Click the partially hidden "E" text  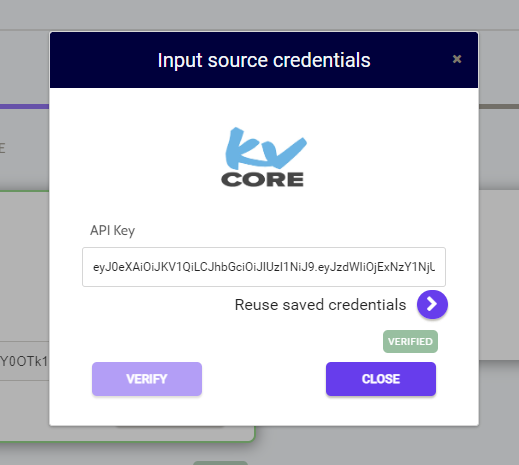[x=2, y=148]
